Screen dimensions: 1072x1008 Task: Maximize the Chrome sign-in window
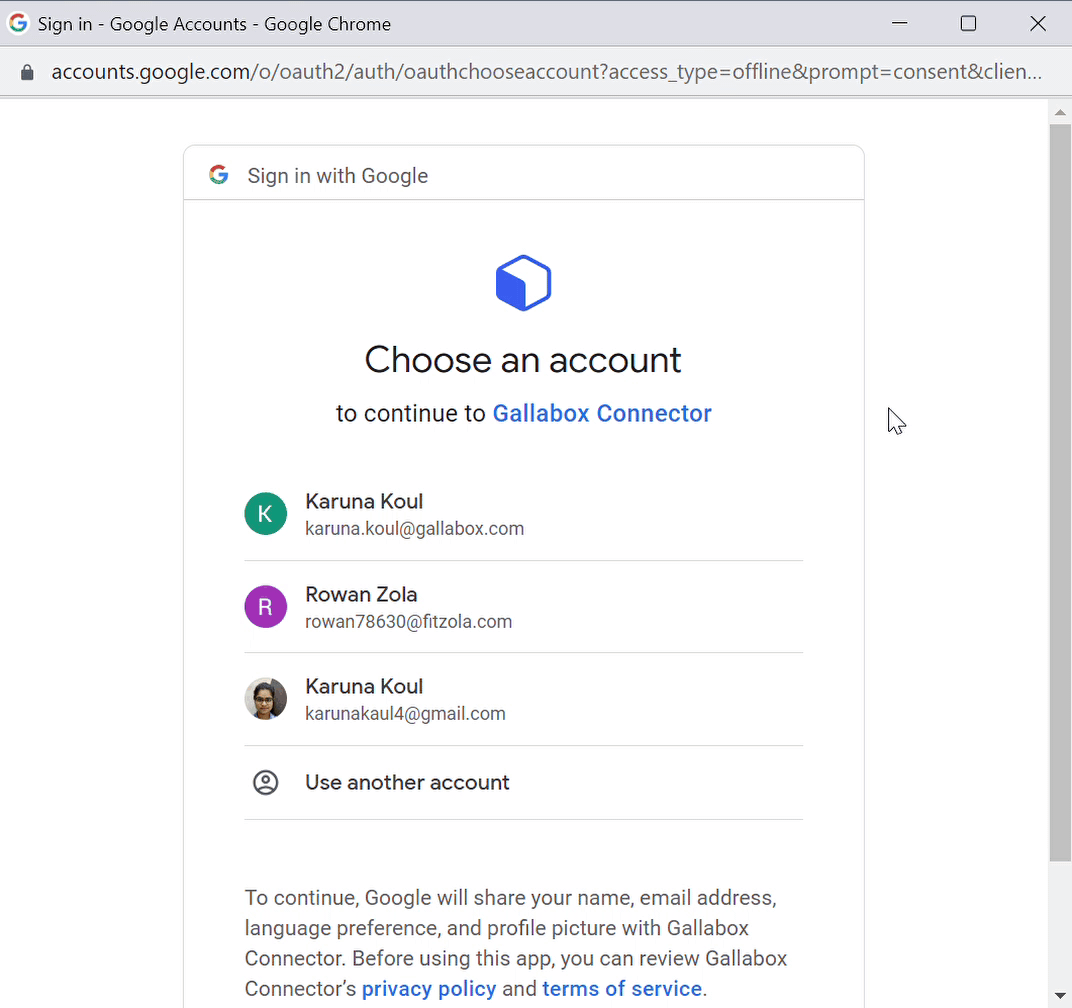[x=968, y=24]
